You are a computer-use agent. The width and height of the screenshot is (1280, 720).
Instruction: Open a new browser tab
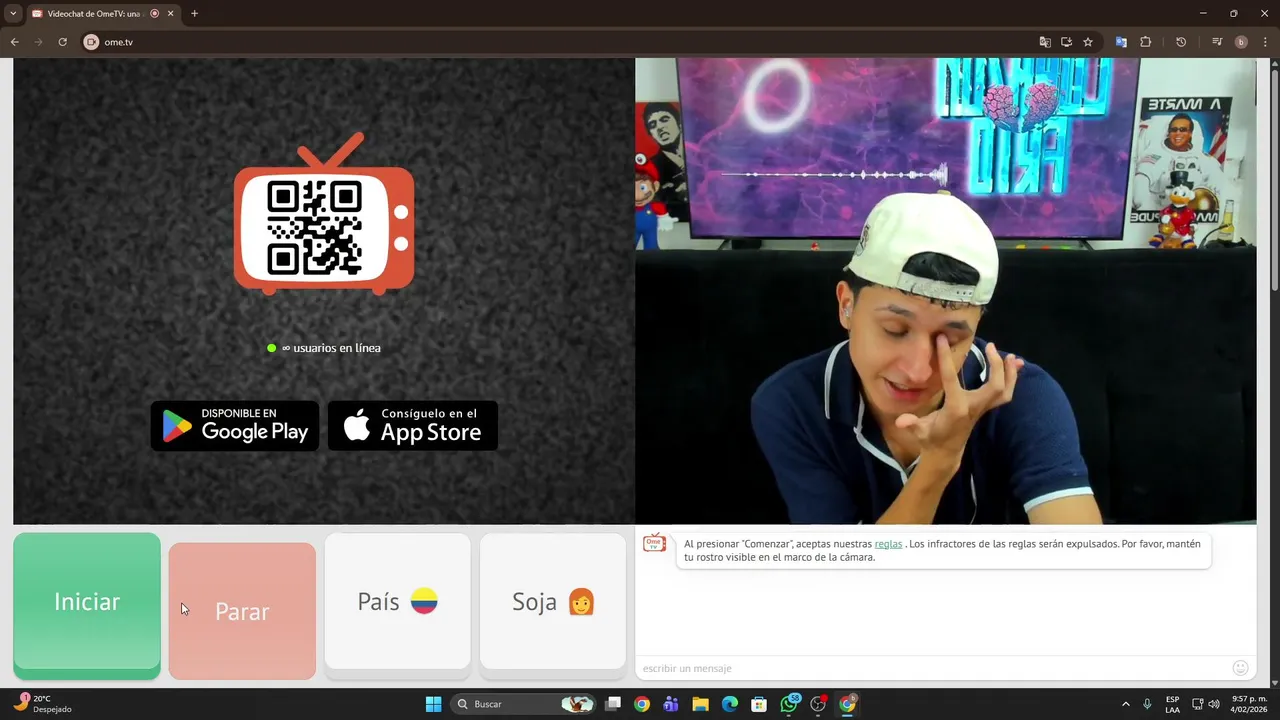pyautogui.click(x=194, y=14)
